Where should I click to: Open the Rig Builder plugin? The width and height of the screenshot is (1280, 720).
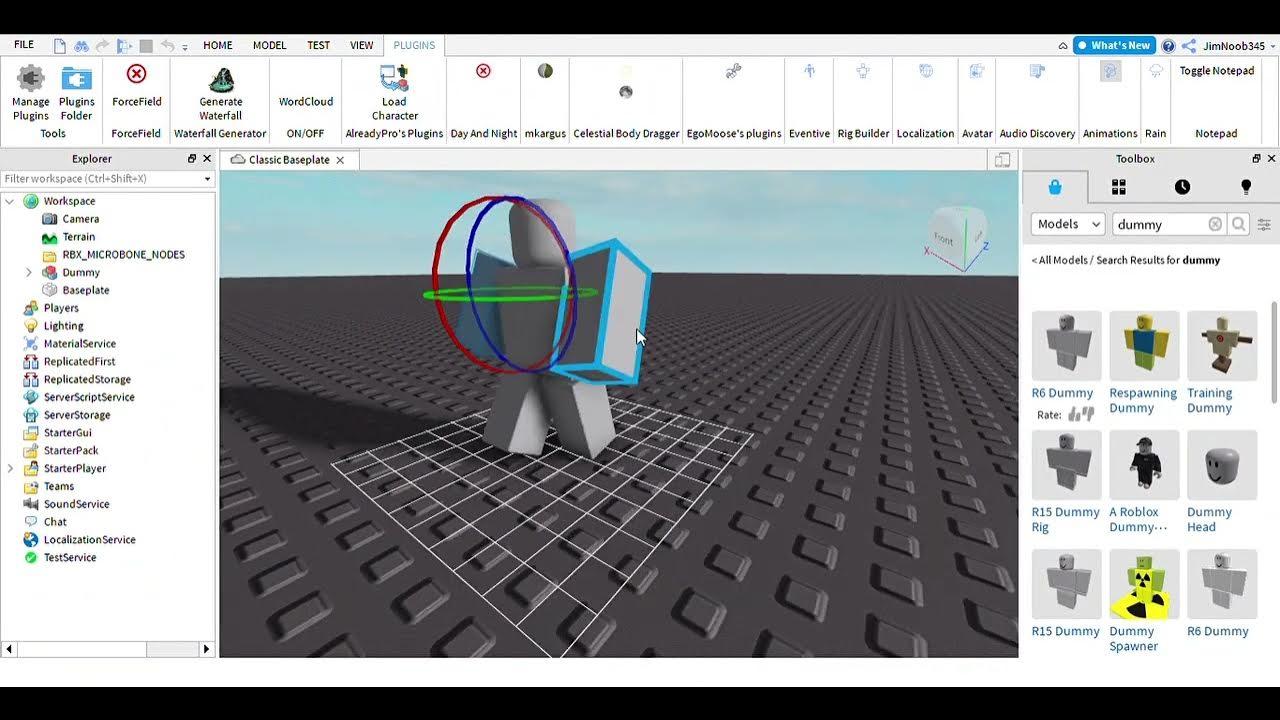[863, 71]
